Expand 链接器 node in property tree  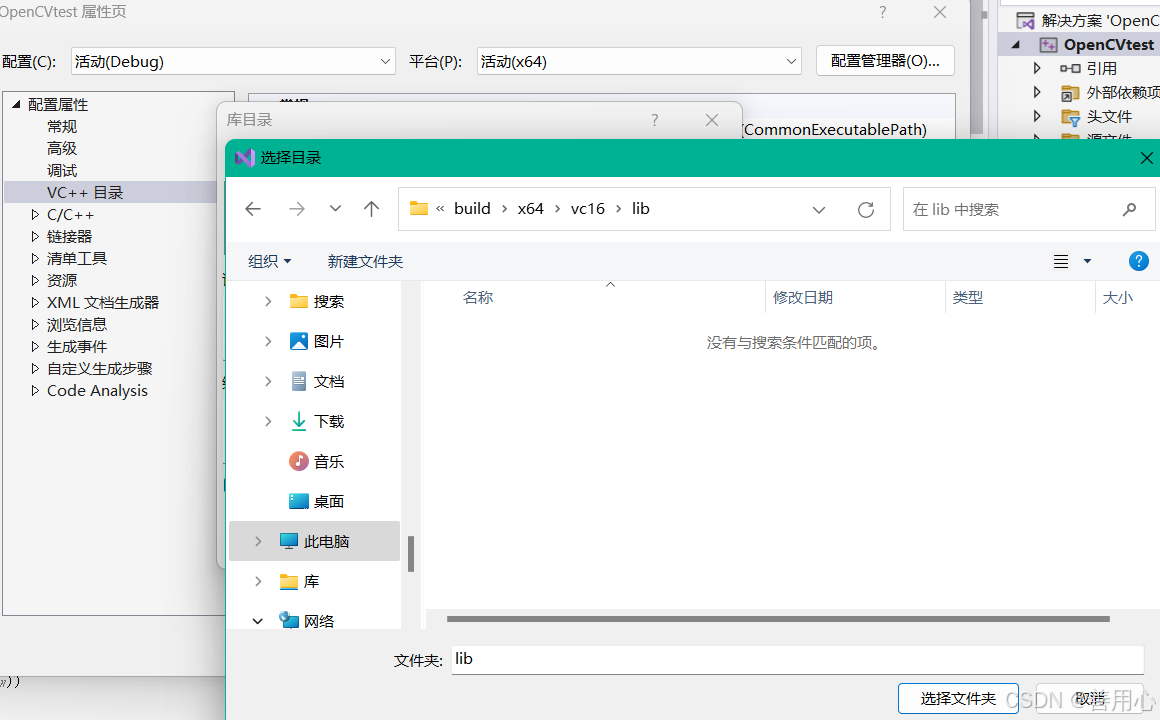pos(34,236)
